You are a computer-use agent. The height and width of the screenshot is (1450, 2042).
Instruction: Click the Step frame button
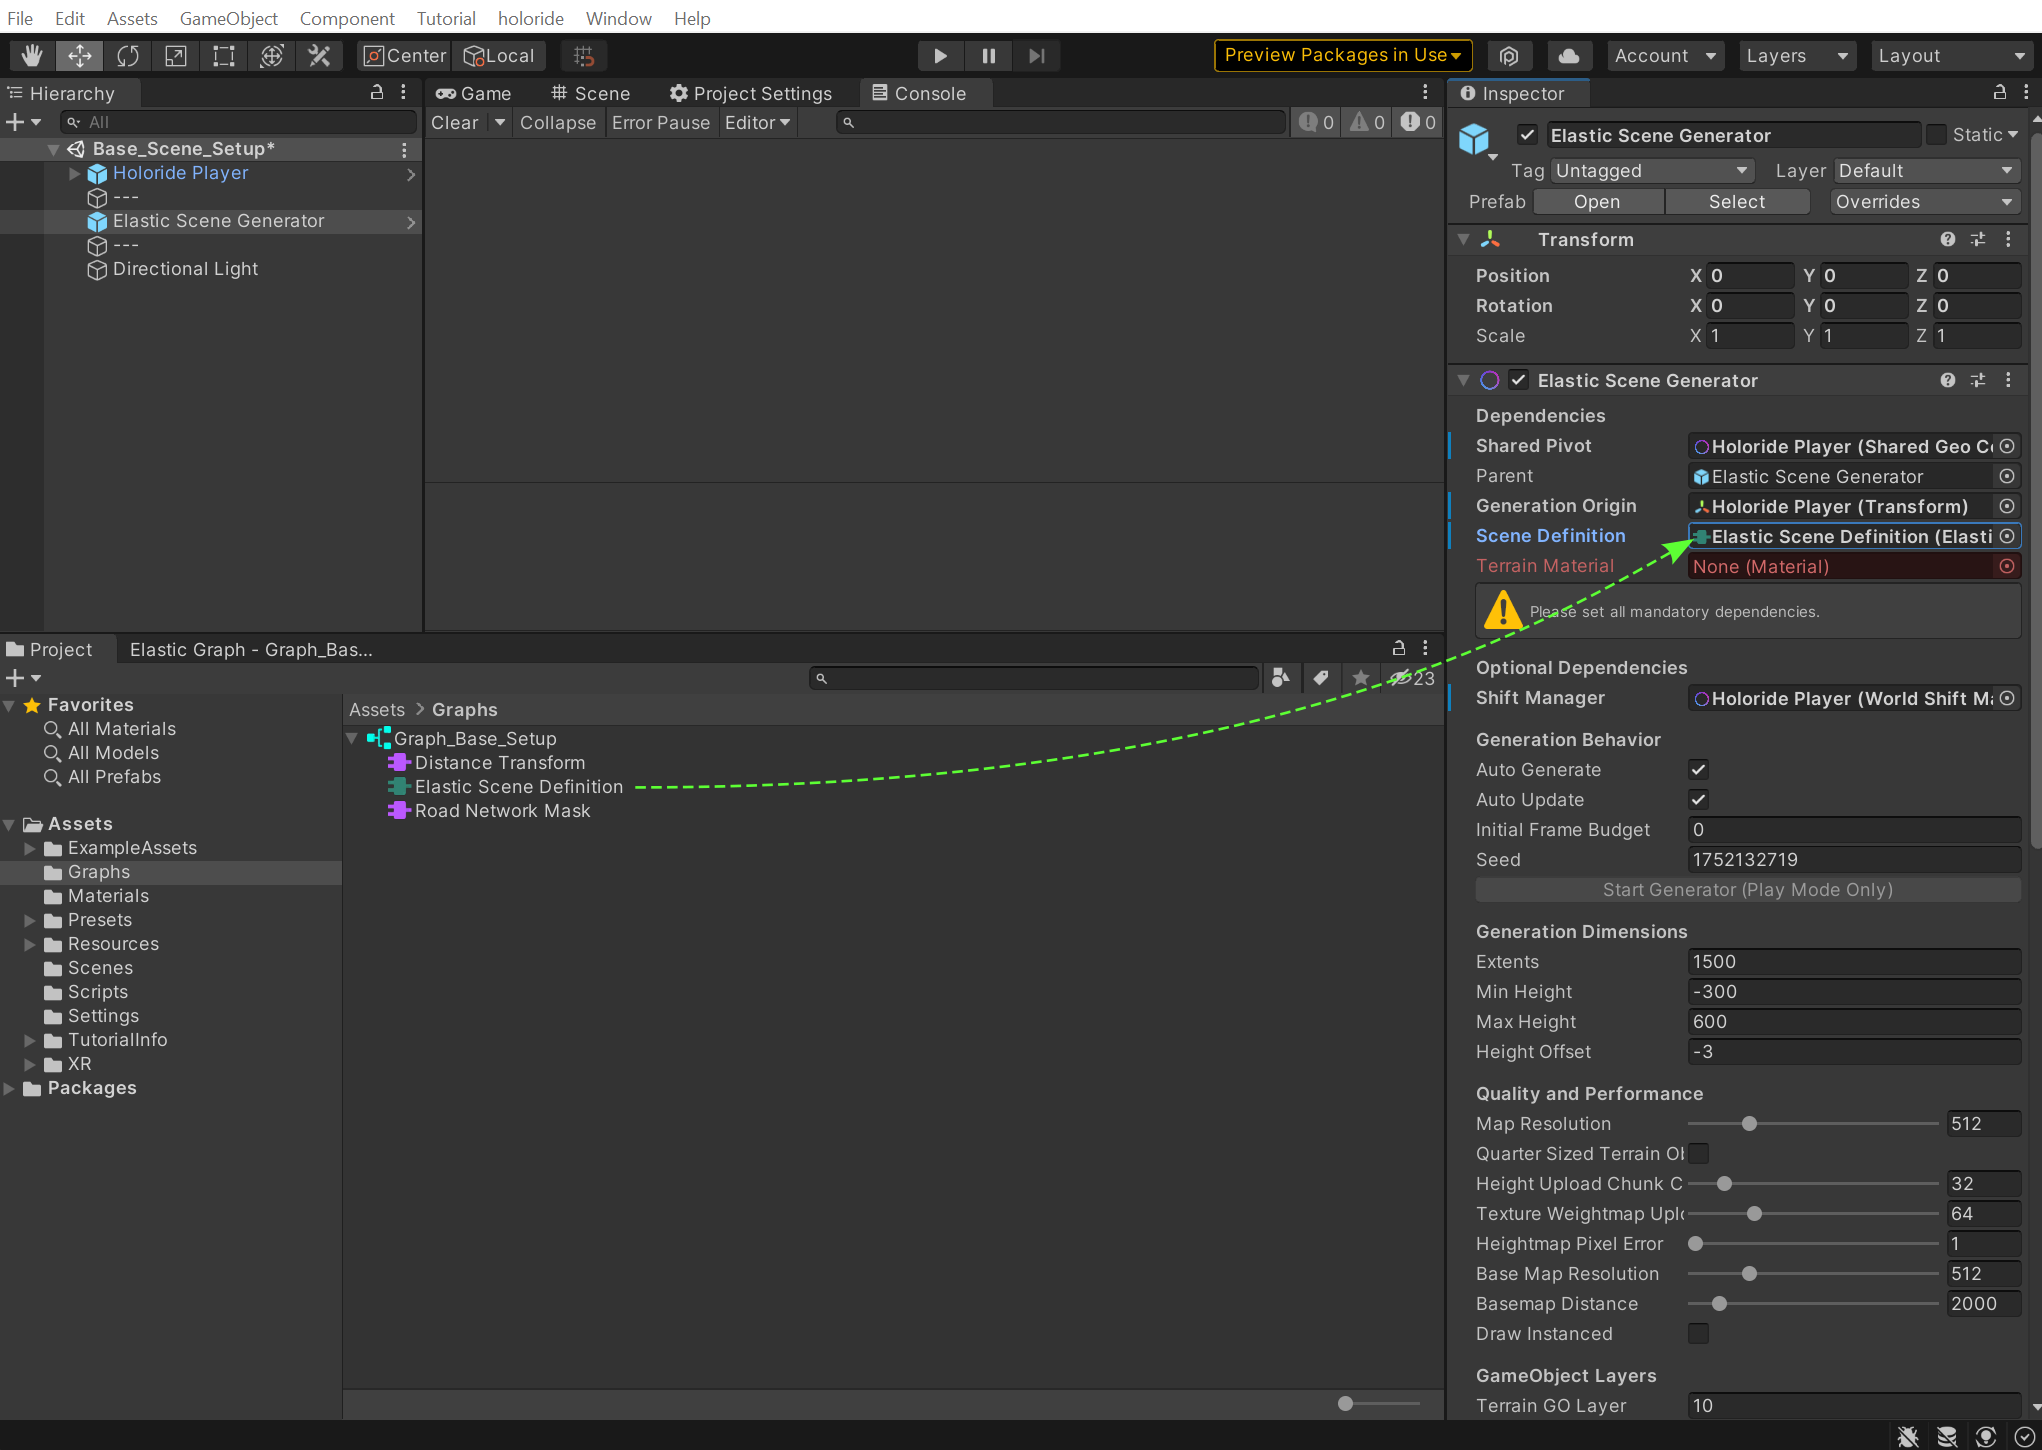1036,56
